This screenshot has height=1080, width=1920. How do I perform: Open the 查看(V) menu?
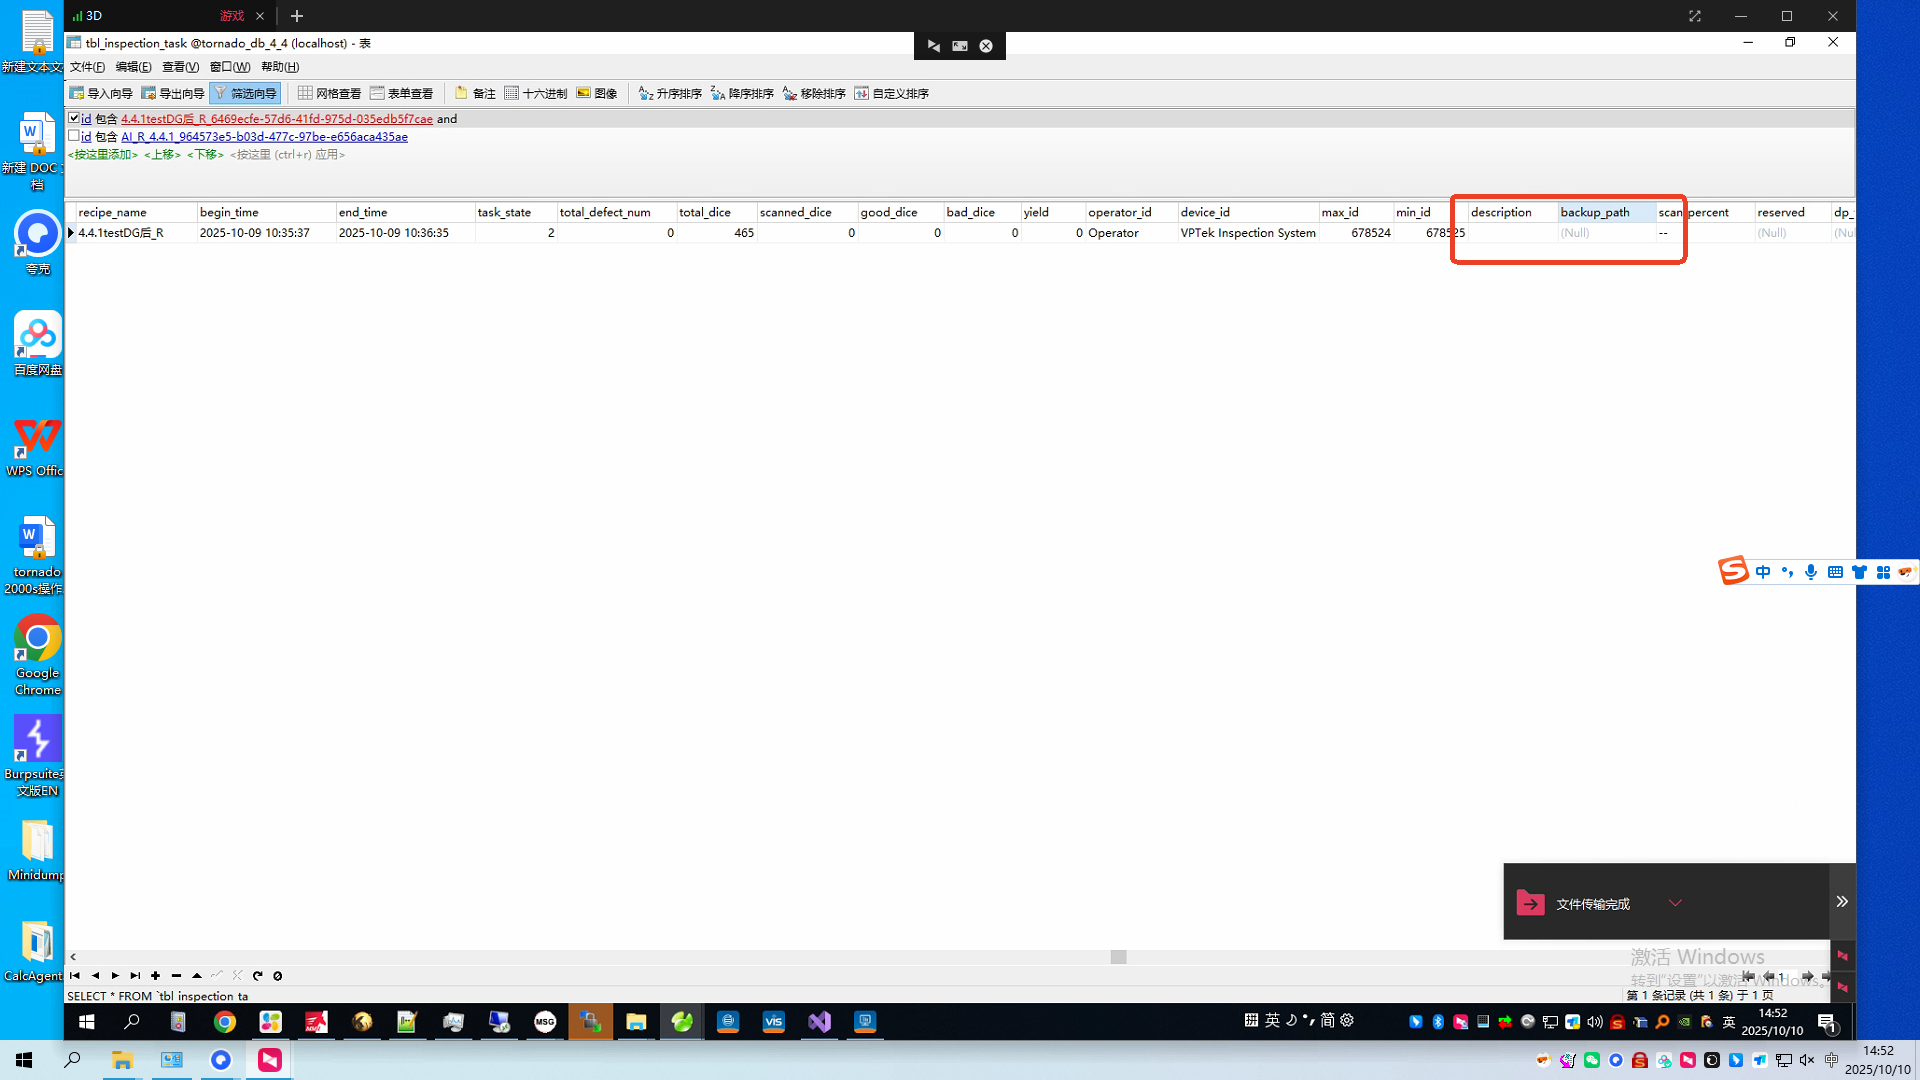(180, 67)
